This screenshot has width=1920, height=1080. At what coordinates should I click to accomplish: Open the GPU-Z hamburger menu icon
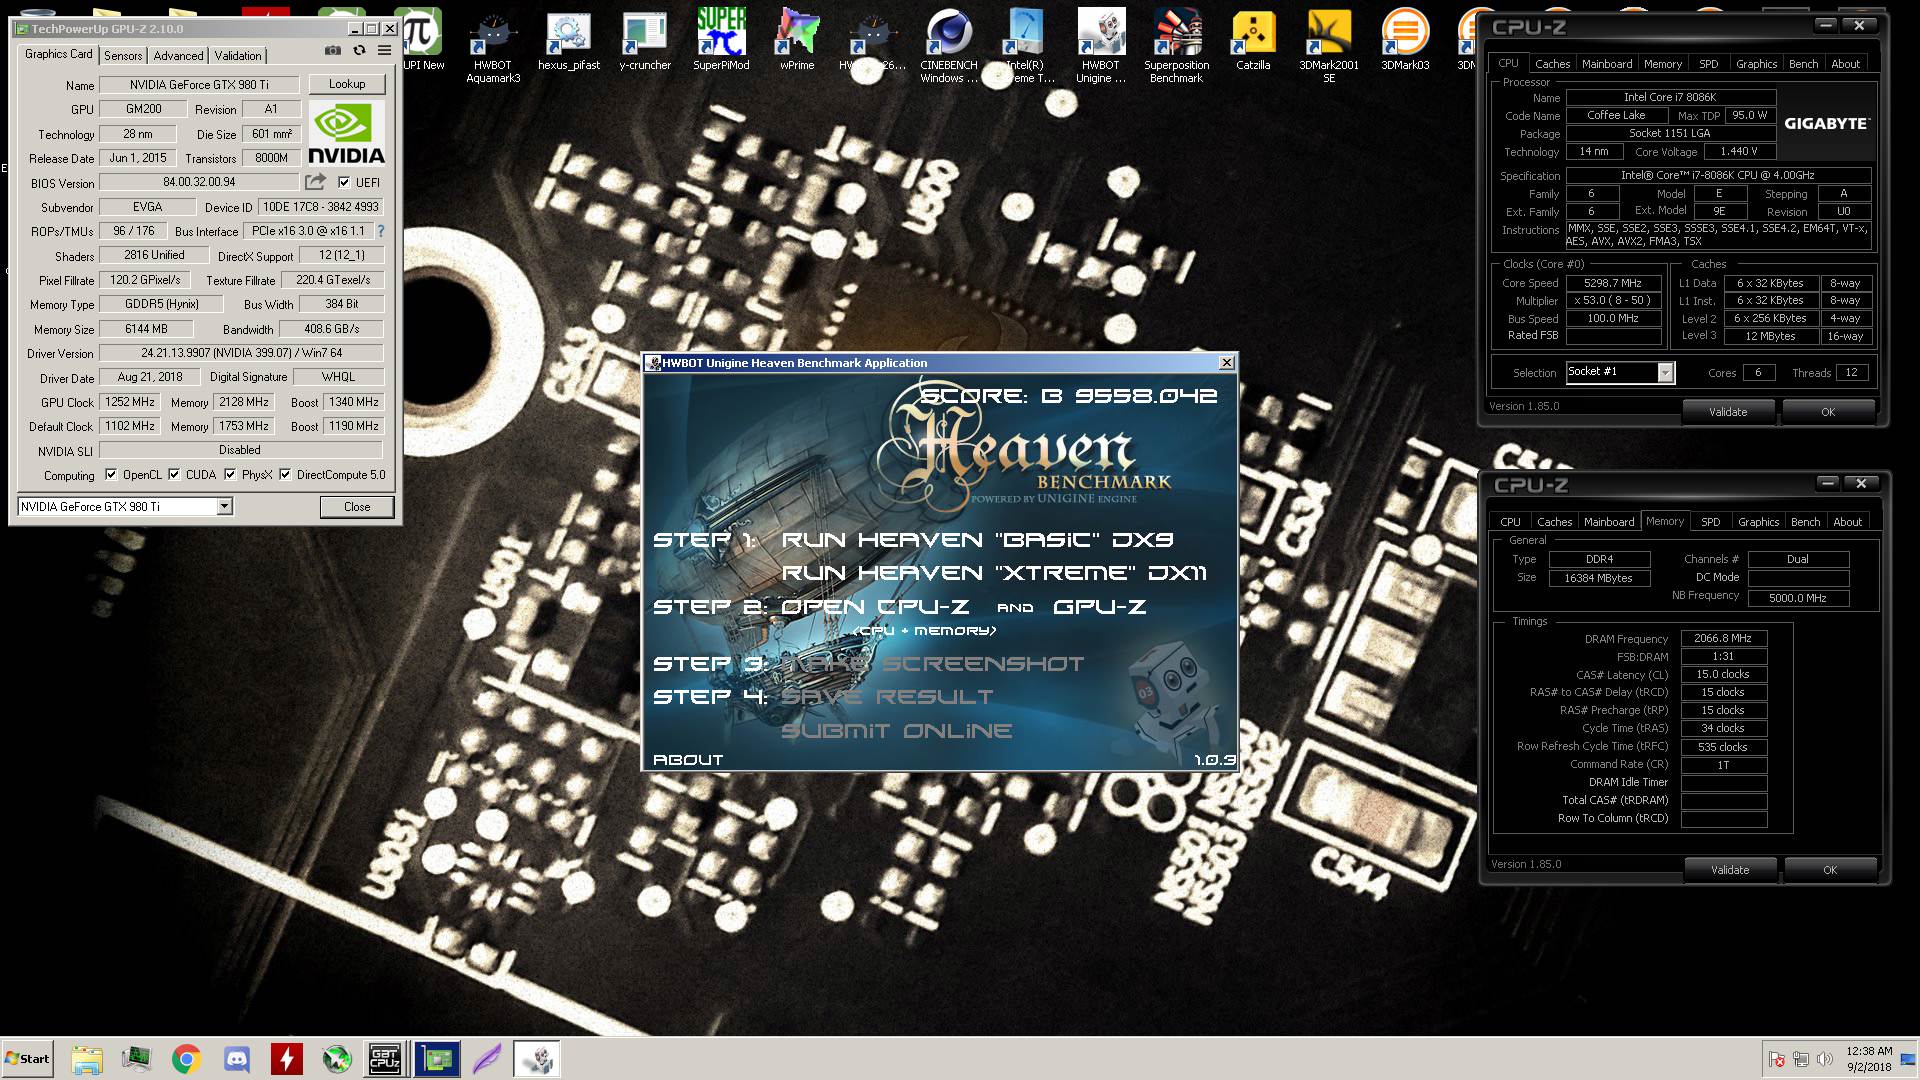pyautogui.click(x=384, y=51)
